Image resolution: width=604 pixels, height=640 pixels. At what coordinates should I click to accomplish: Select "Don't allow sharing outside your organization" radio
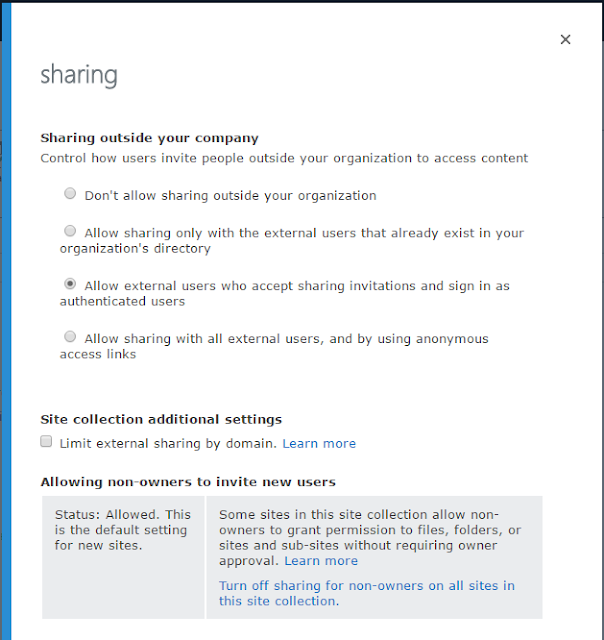pos(70,193)
